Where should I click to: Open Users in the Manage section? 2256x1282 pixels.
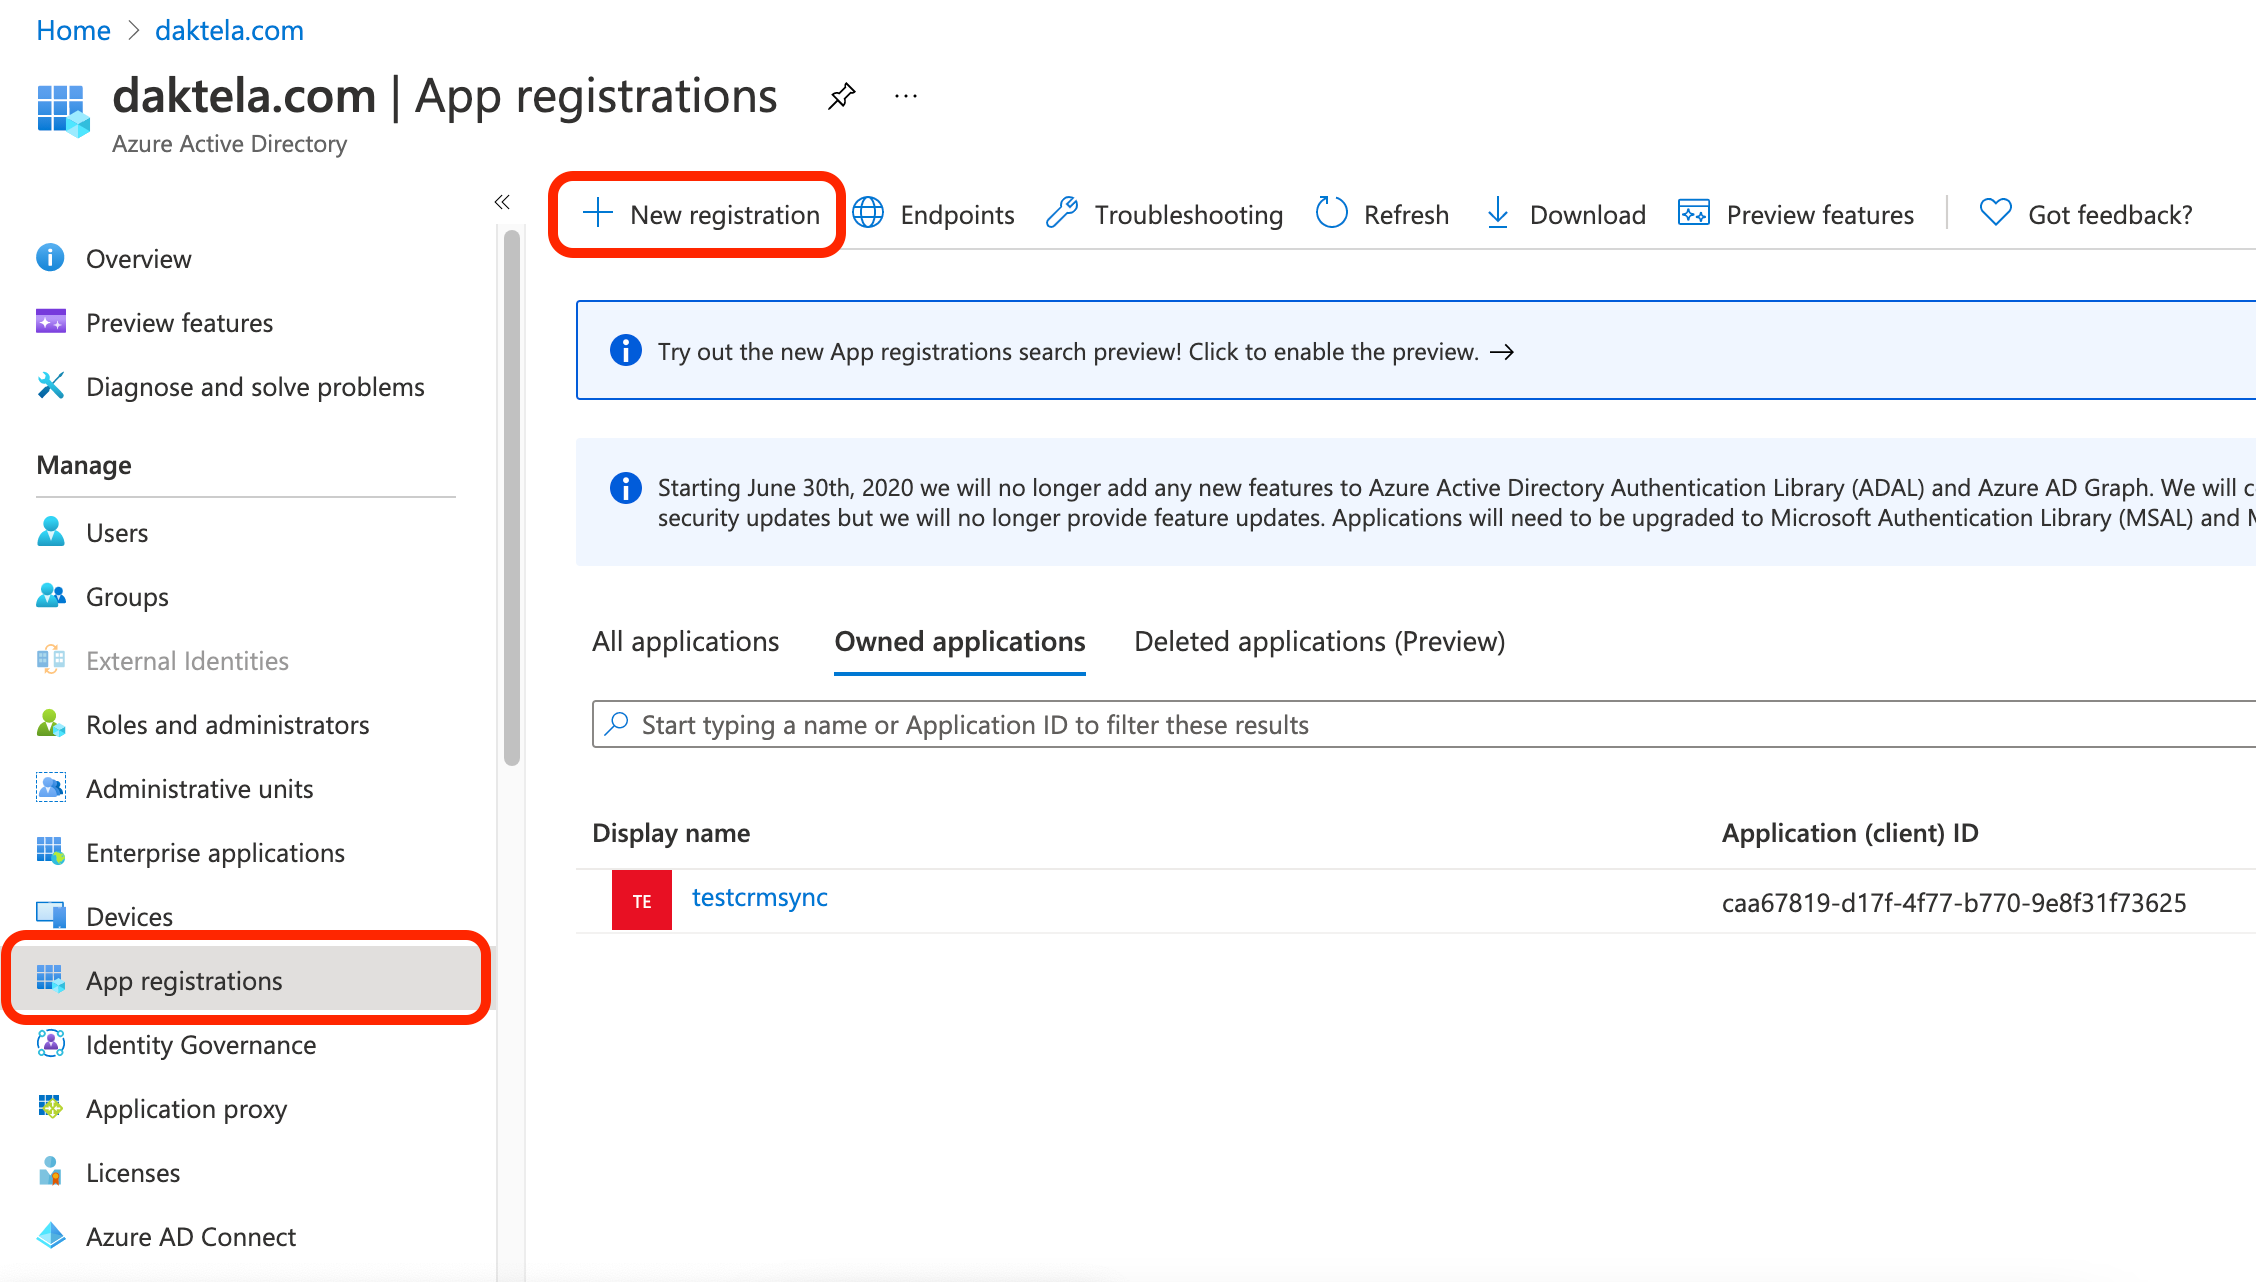click(x=116, y=532)
